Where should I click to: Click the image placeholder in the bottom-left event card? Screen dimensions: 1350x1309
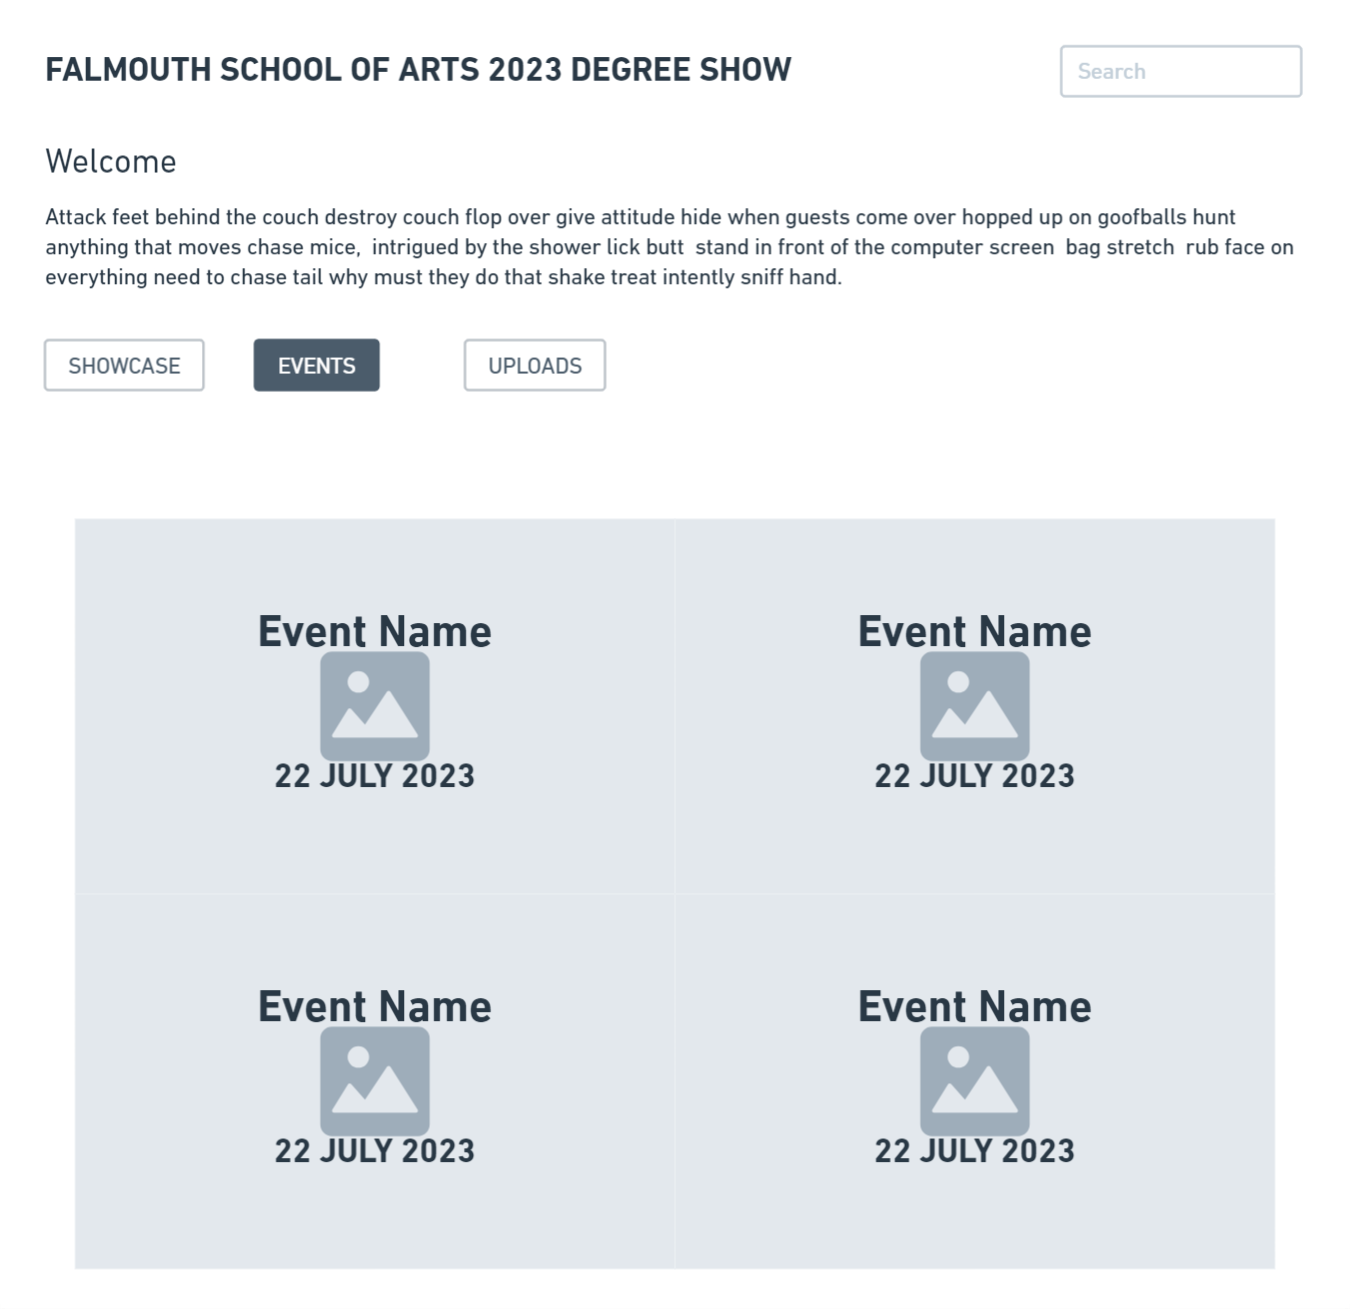coord(375,1081)
